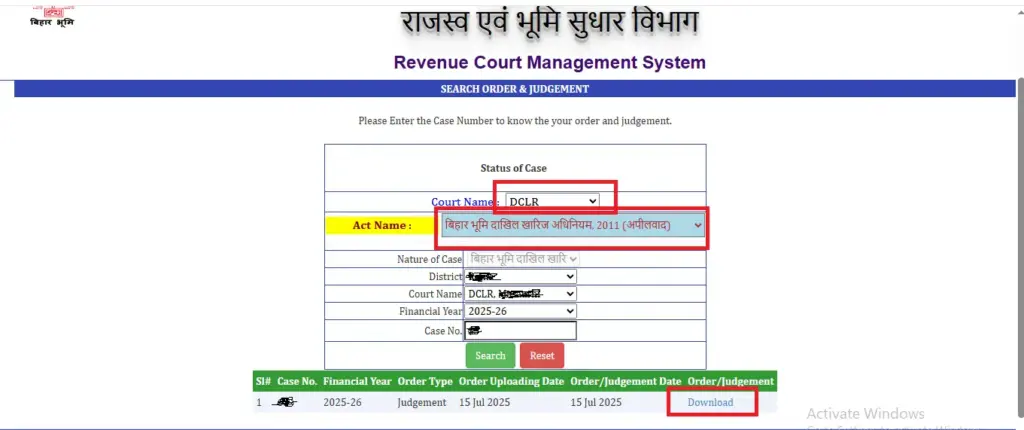
Task: Open the Financial Year dropdown showing 2025-26
Action: click(x=520, y=312)
